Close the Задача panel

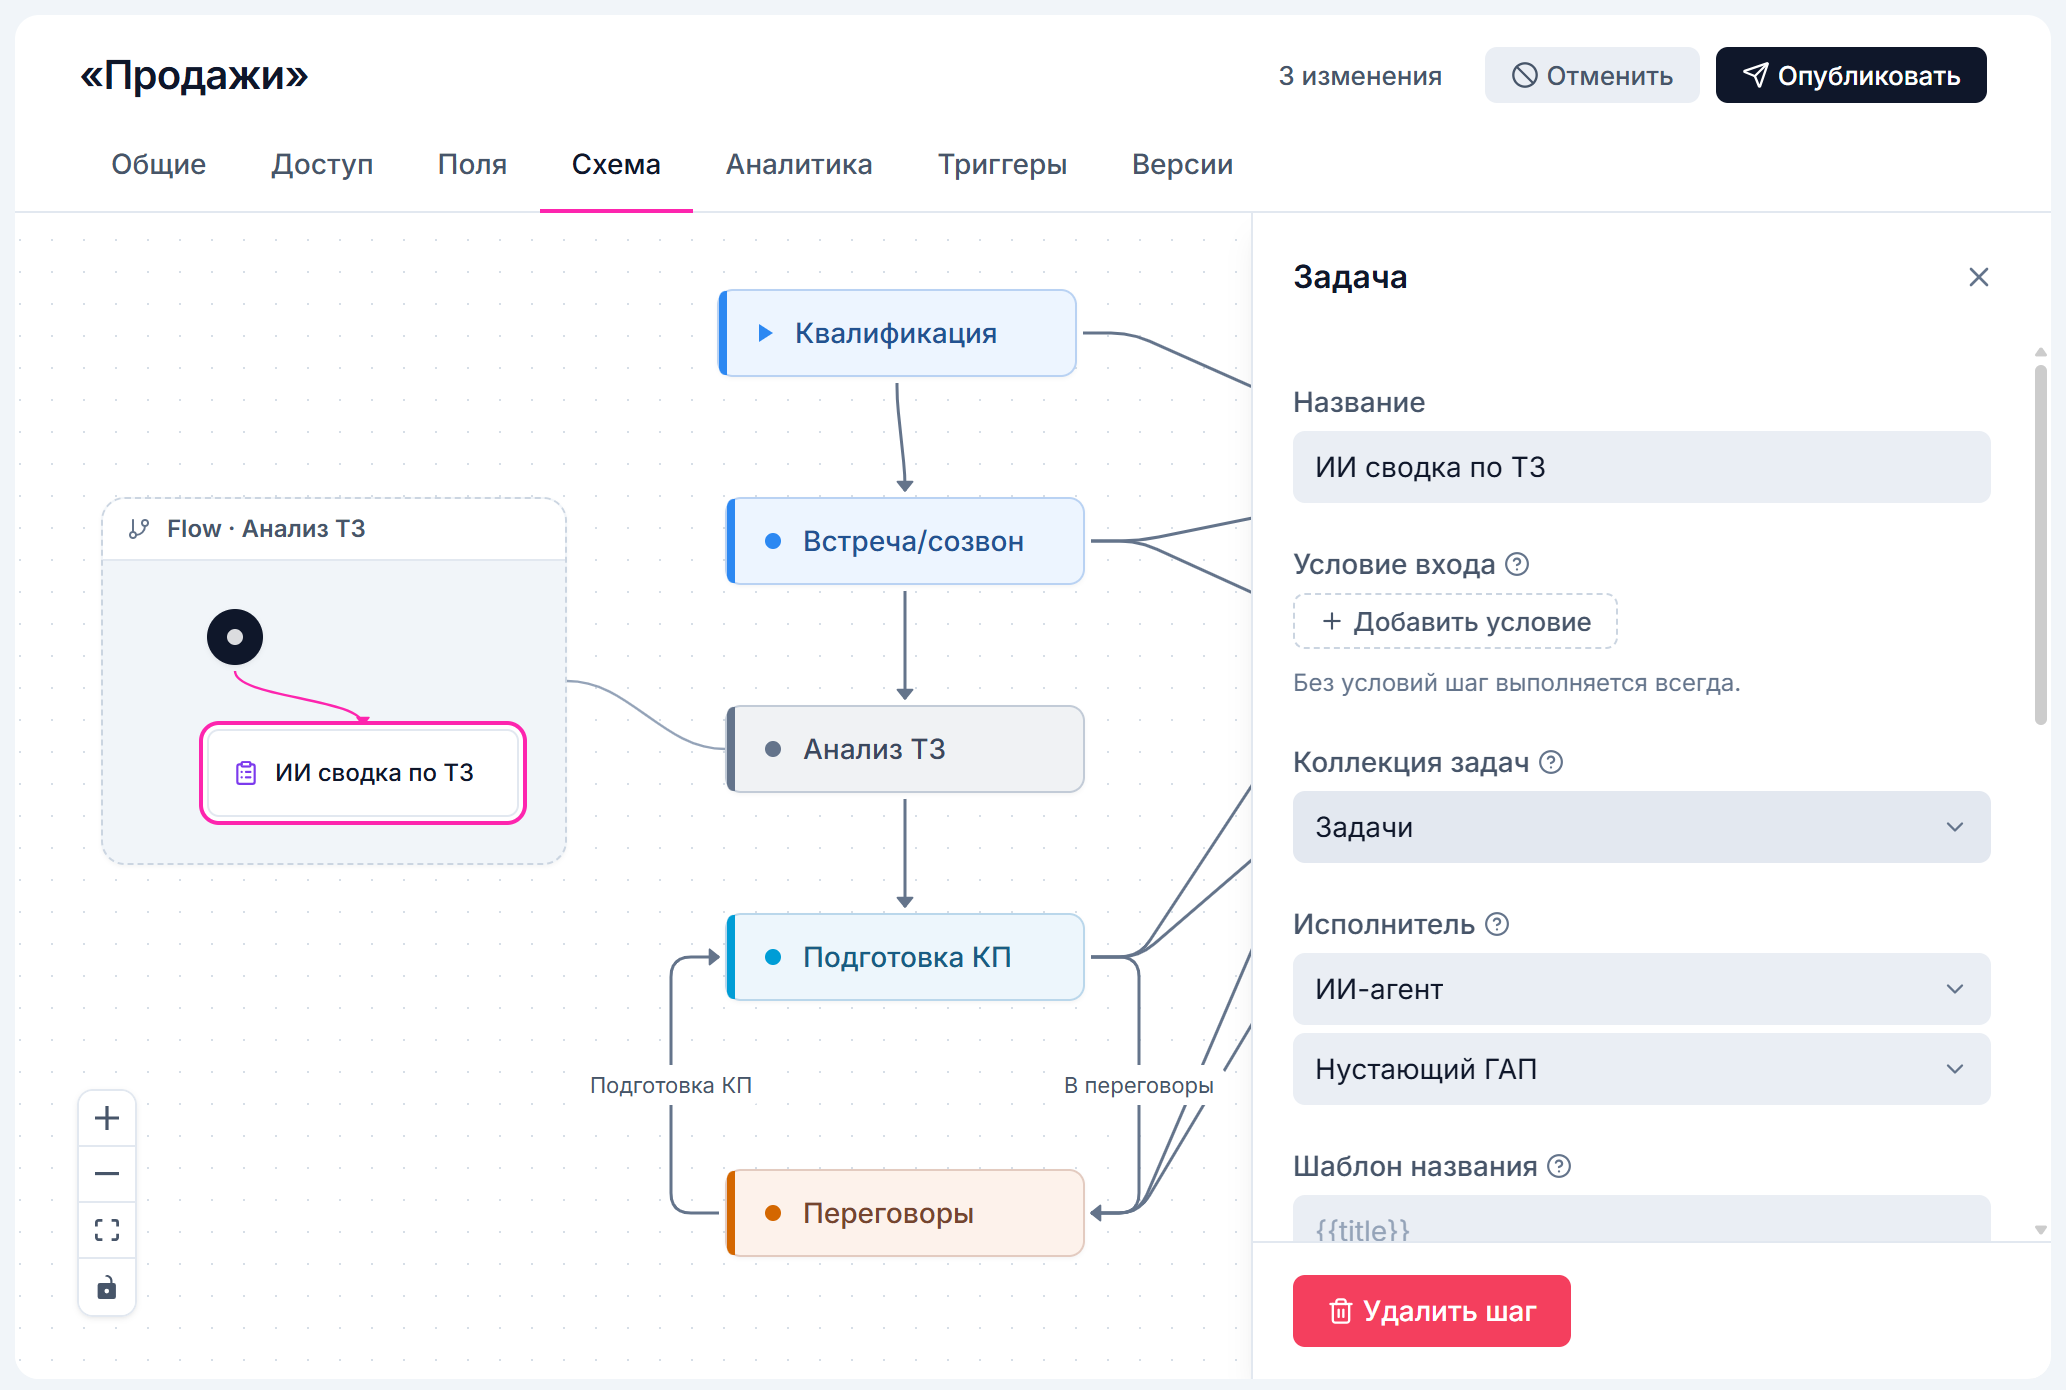click(1978, 277)
